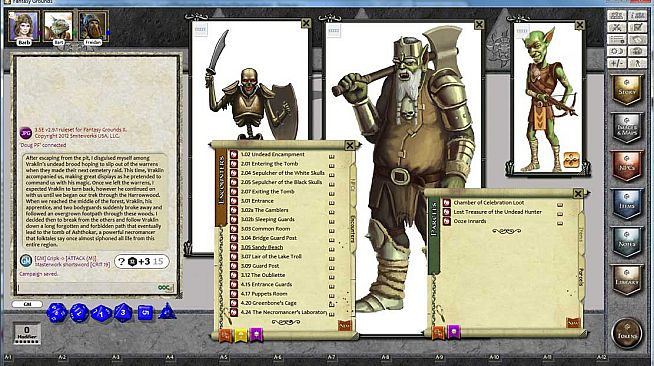
Task: Select hotkey slot A-9 in the bottom bar
Action: point(439,357)
